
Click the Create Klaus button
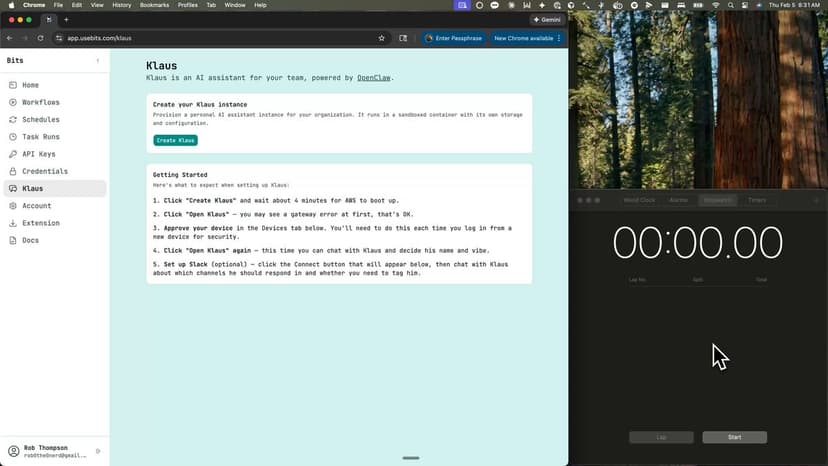click(175, 141)
